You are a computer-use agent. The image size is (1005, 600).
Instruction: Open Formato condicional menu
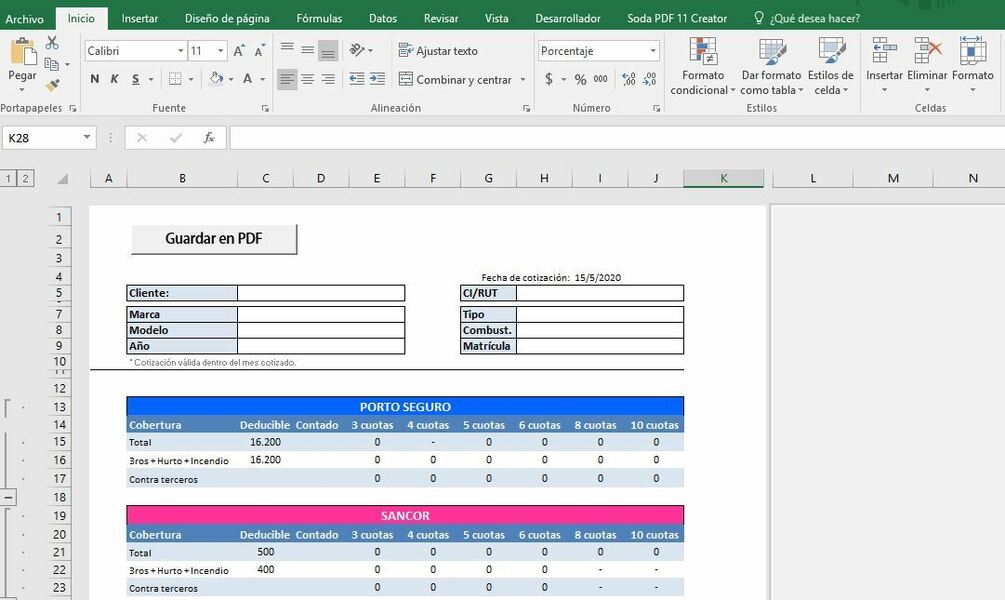703,67
